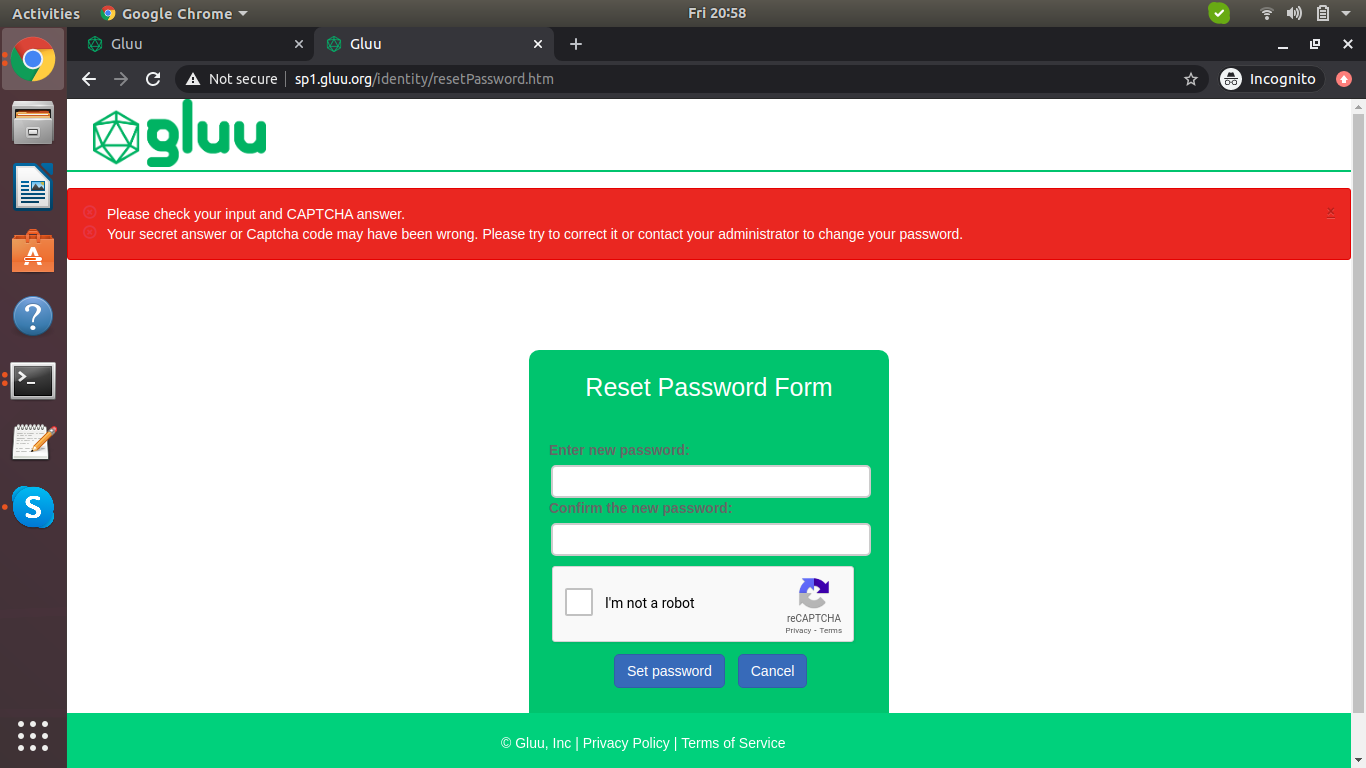Click inside the Enter new password field

point(710,481)
